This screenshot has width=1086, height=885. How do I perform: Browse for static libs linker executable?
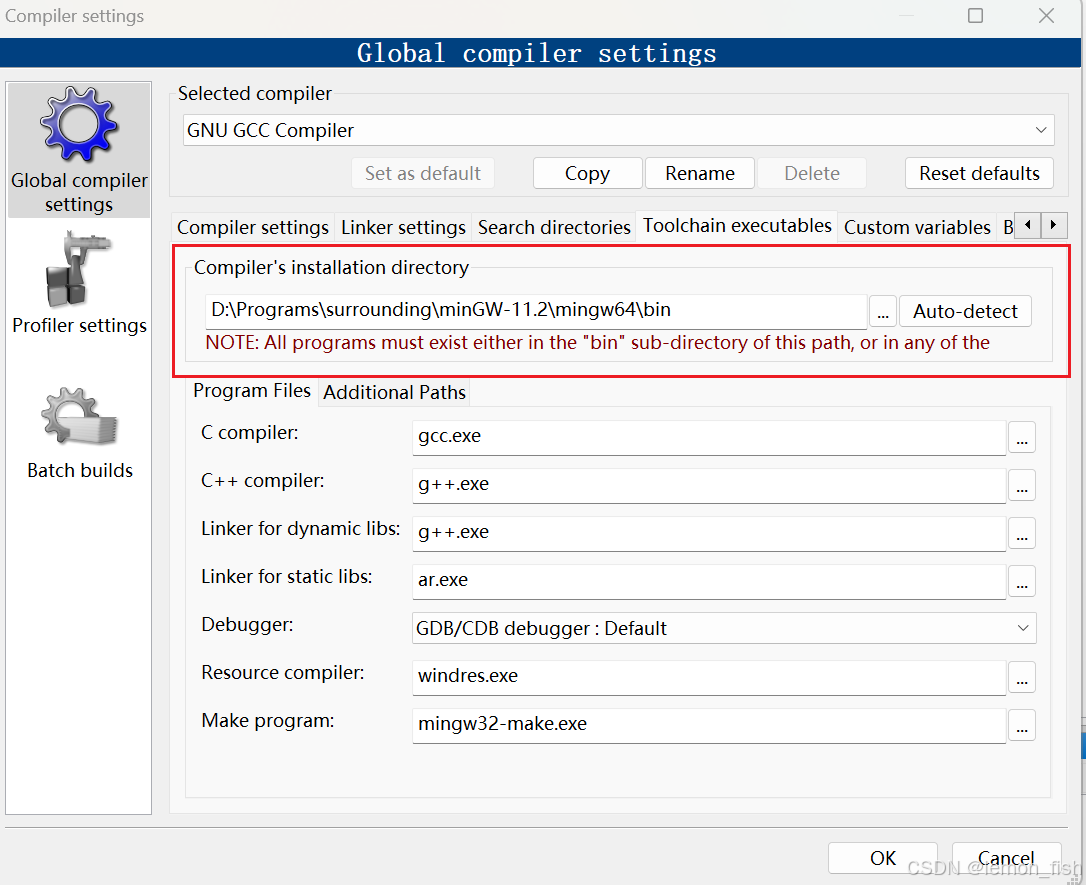[1022, 580]
